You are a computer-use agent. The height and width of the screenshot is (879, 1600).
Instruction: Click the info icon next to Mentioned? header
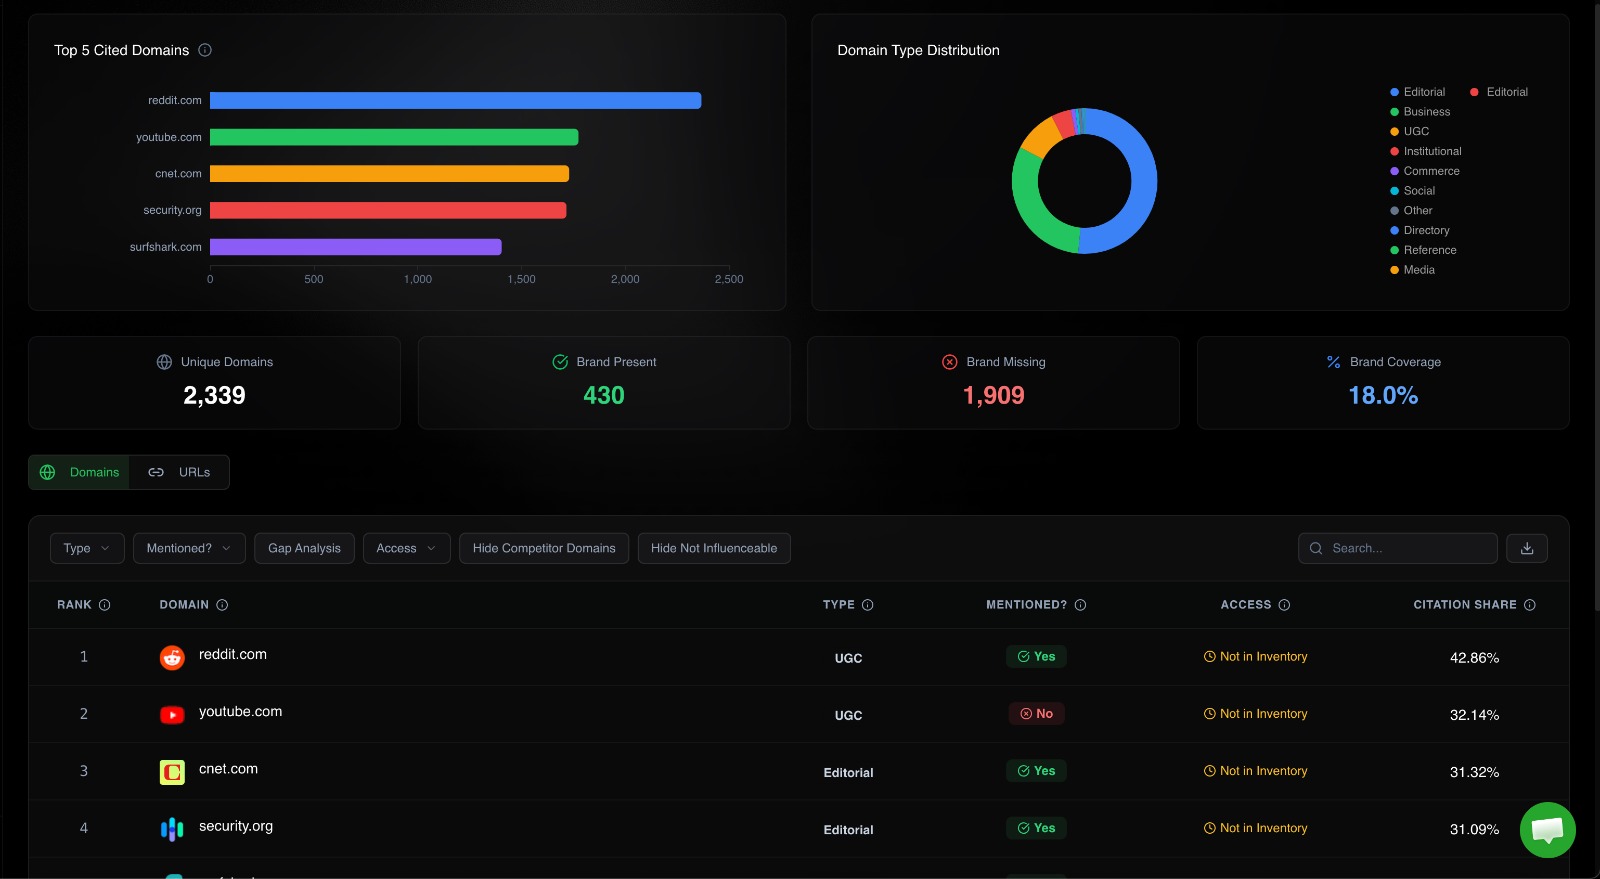click(x=1080, y=605)
